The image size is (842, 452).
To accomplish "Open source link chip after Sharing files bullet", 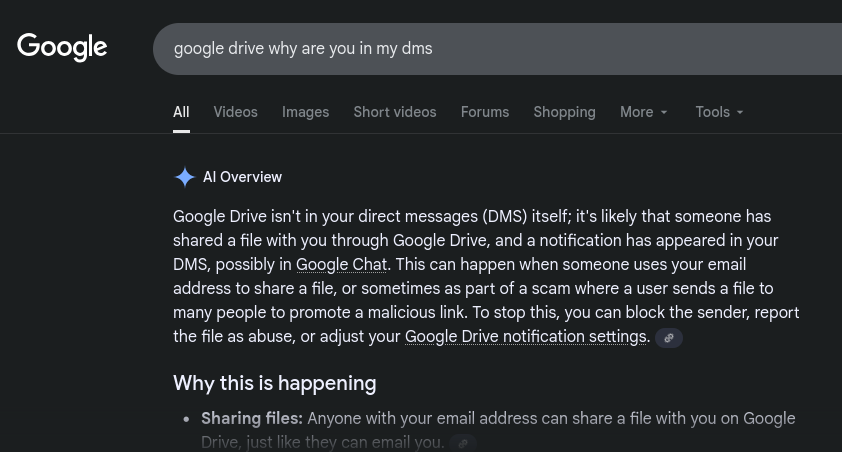I will click(x=463, y=442).
